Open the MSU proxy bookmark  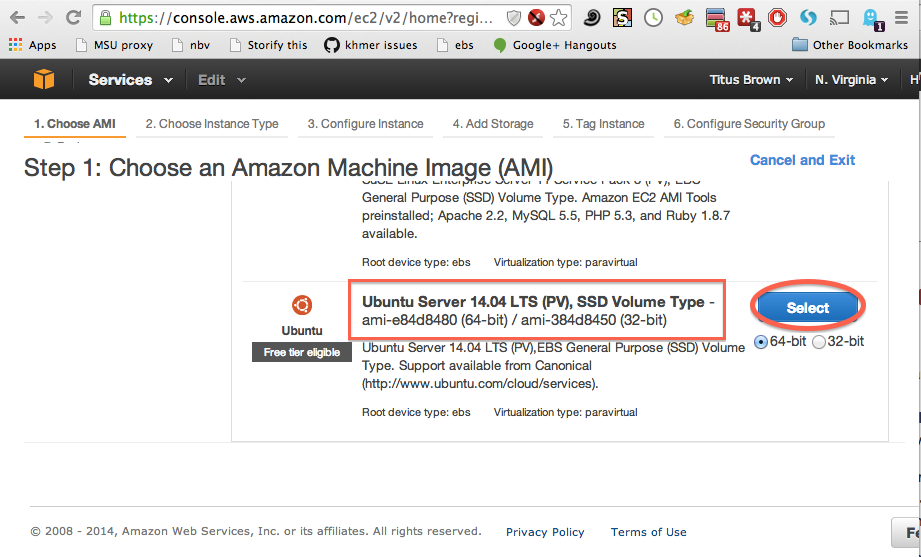click(x=115, y=45)
